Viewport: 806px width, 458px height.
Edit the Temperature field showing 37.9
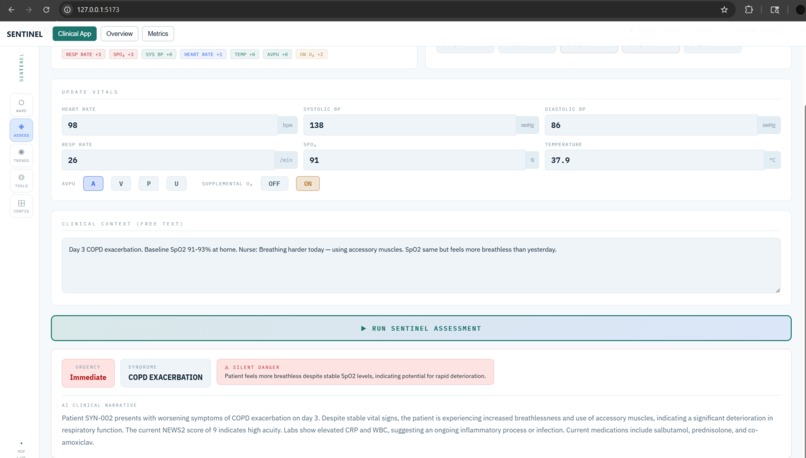pos(654,160)
